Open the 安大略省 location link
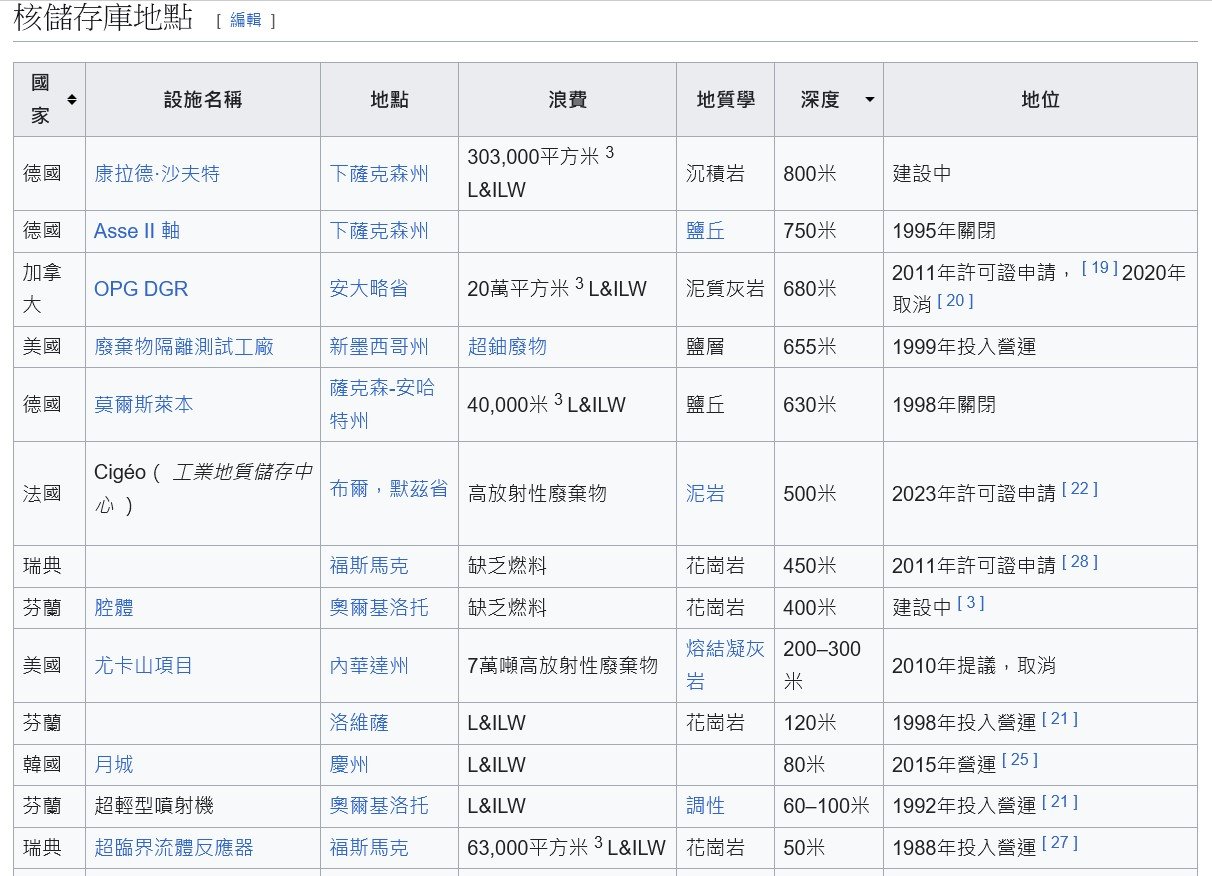 click(369, 289)
